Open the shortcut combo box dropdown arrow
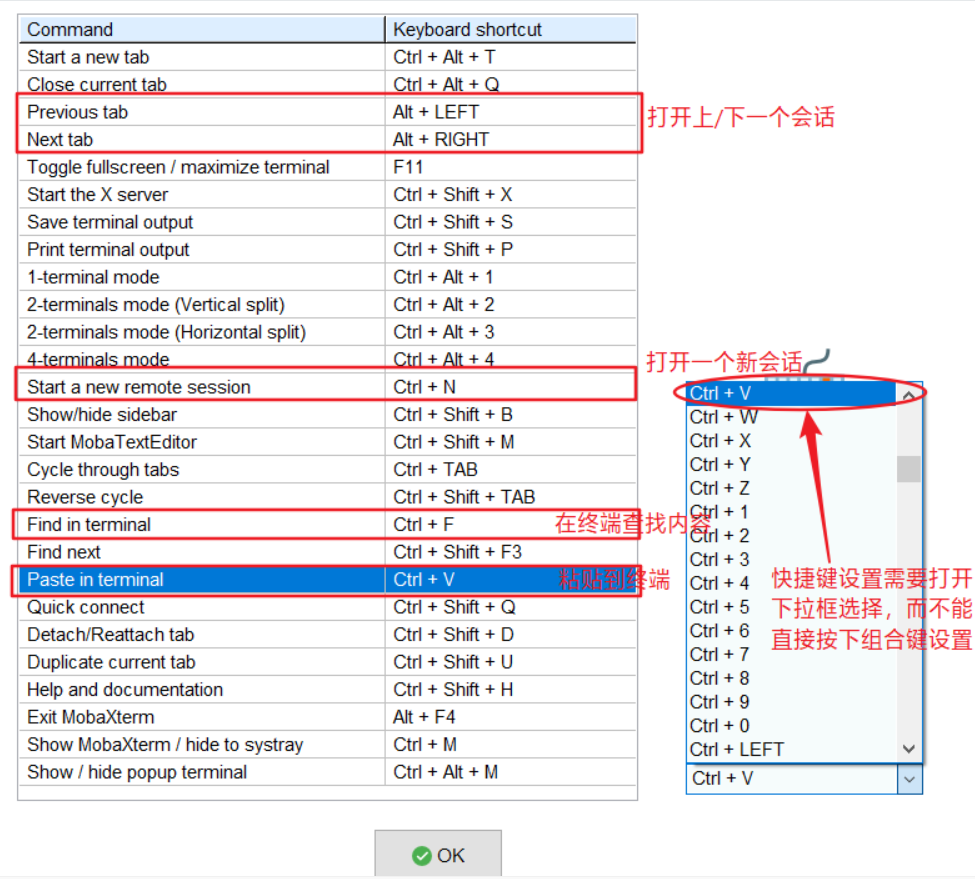Viewport: 975px width, 879px height. coord(910,779)
